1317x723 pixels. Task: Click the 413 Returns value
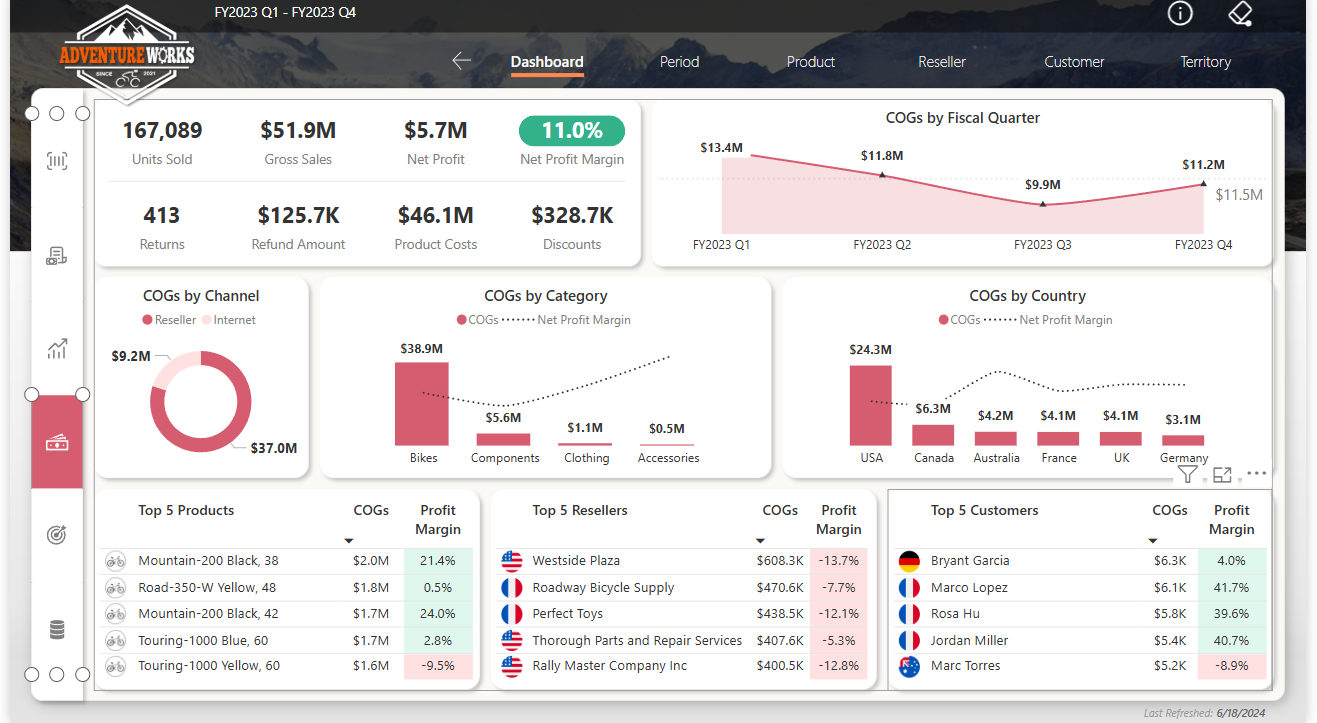[162, 215]
